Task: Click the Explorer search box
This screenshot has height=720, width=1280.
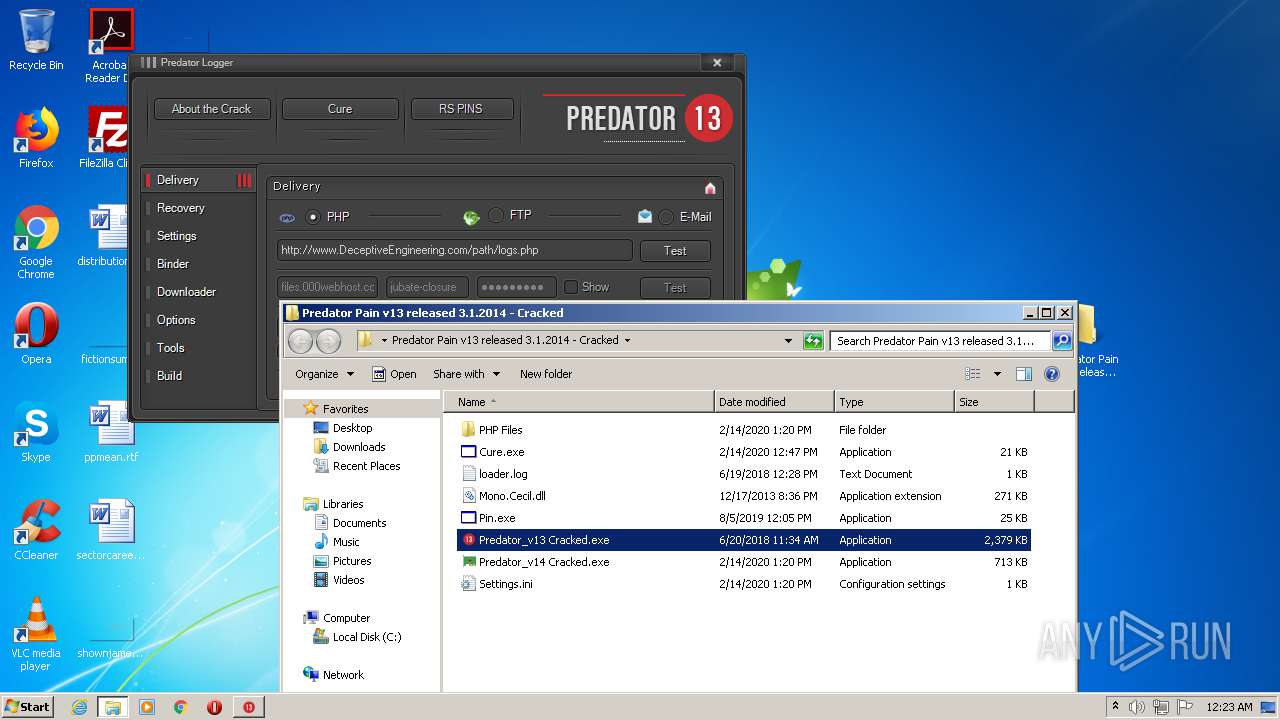Action: click(940, 341)
